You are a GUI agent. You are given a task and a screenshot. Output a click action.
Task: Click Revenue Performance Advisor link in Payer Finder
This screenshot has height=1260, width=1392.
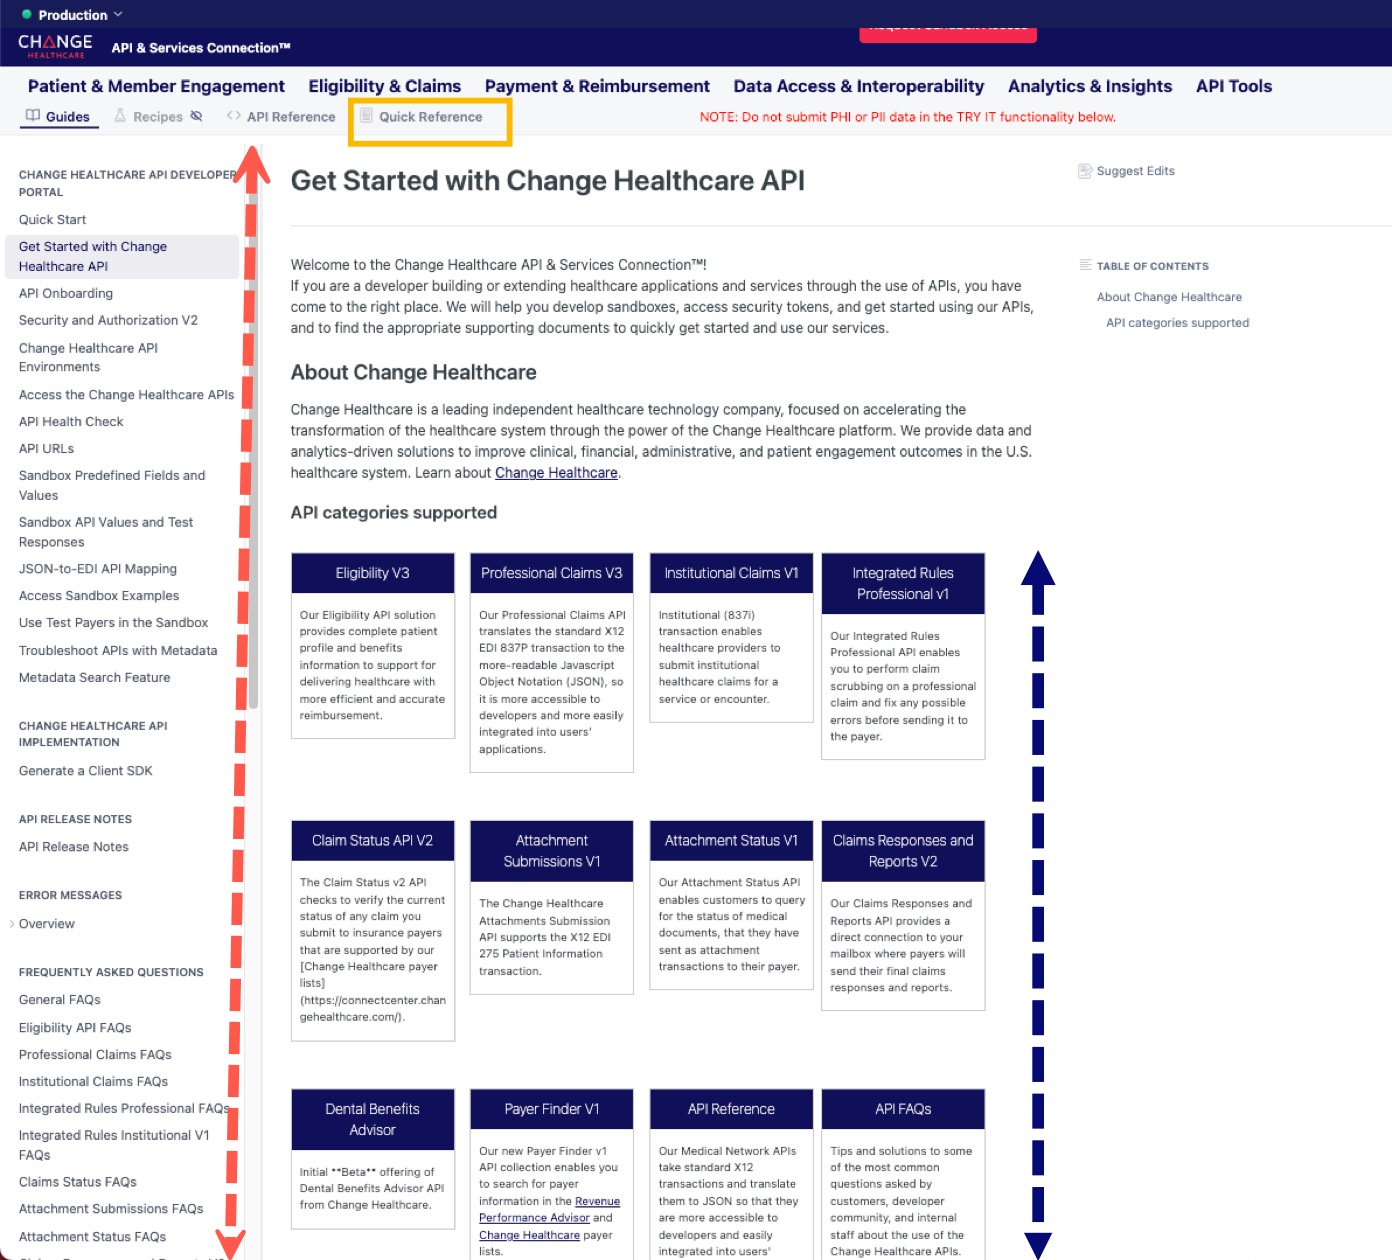coord(548,1210)
